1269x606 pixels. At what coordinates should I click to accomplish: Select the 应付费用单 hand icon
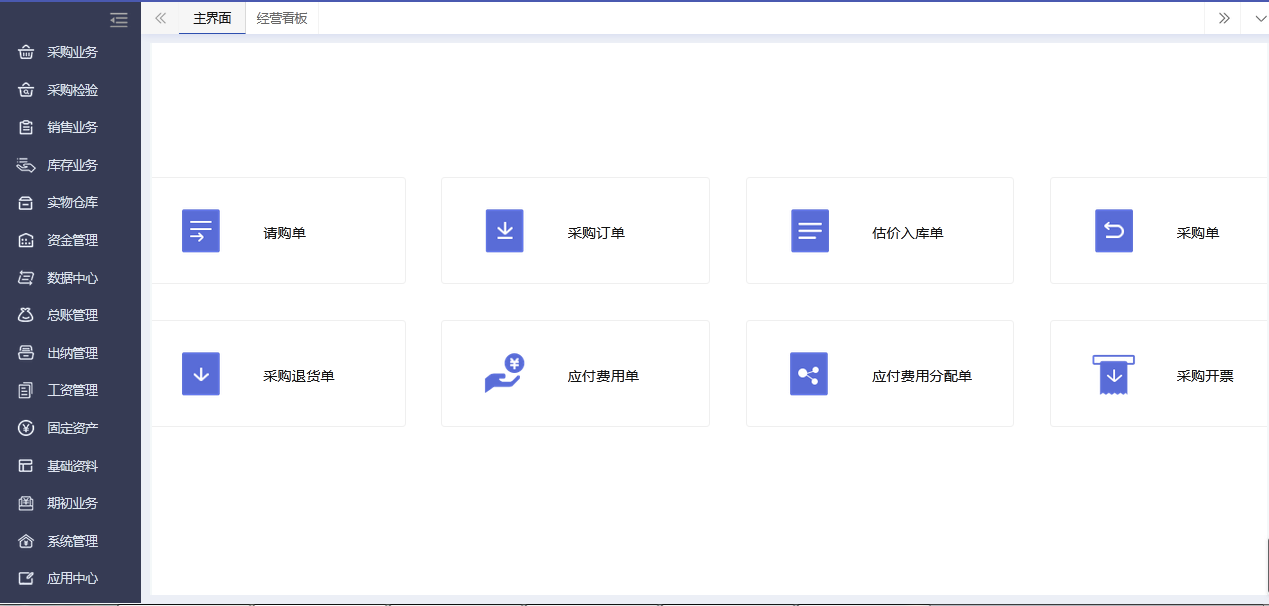(x=505, y=373)
